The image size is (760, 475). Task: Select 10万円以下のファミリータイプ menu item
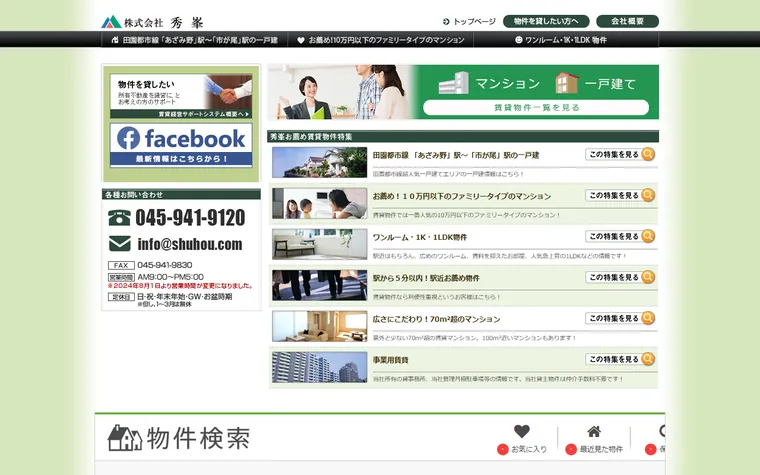coord(381,40)
